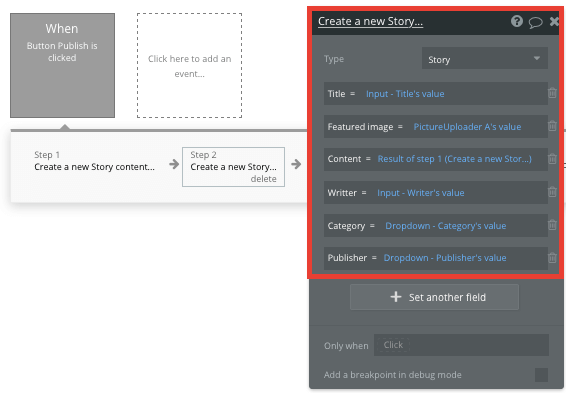Screen dimensions: 566x393
Task: Click the arrow after Step 2
Action: click(x=296, y=164)
